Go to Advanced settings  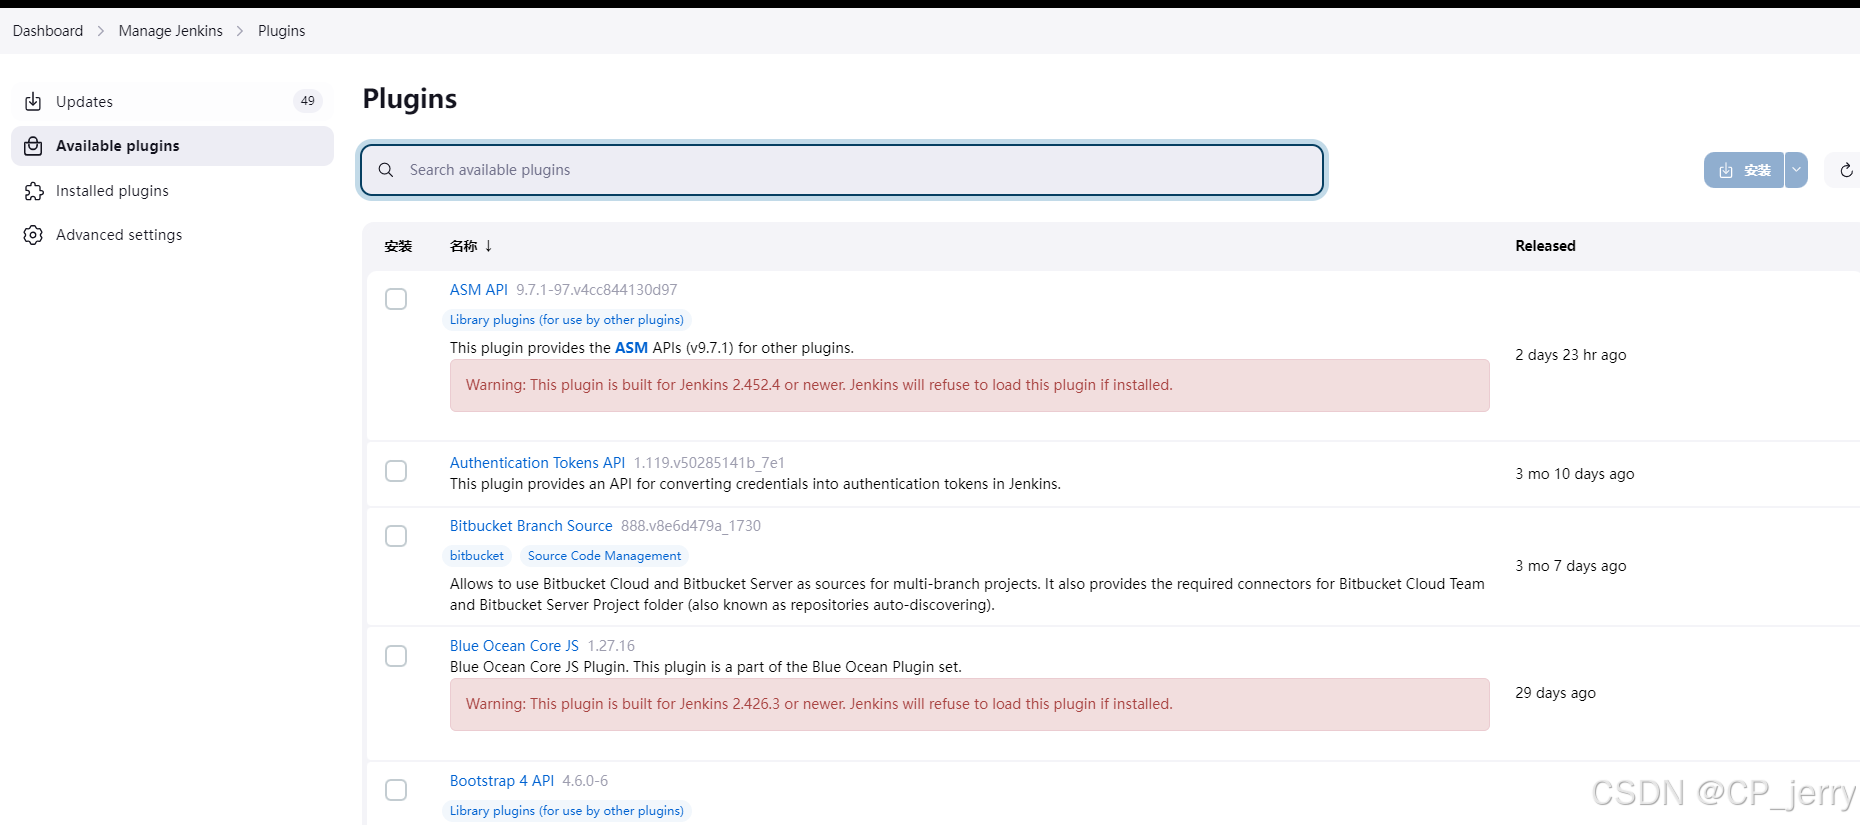click(x=172, y=235)
